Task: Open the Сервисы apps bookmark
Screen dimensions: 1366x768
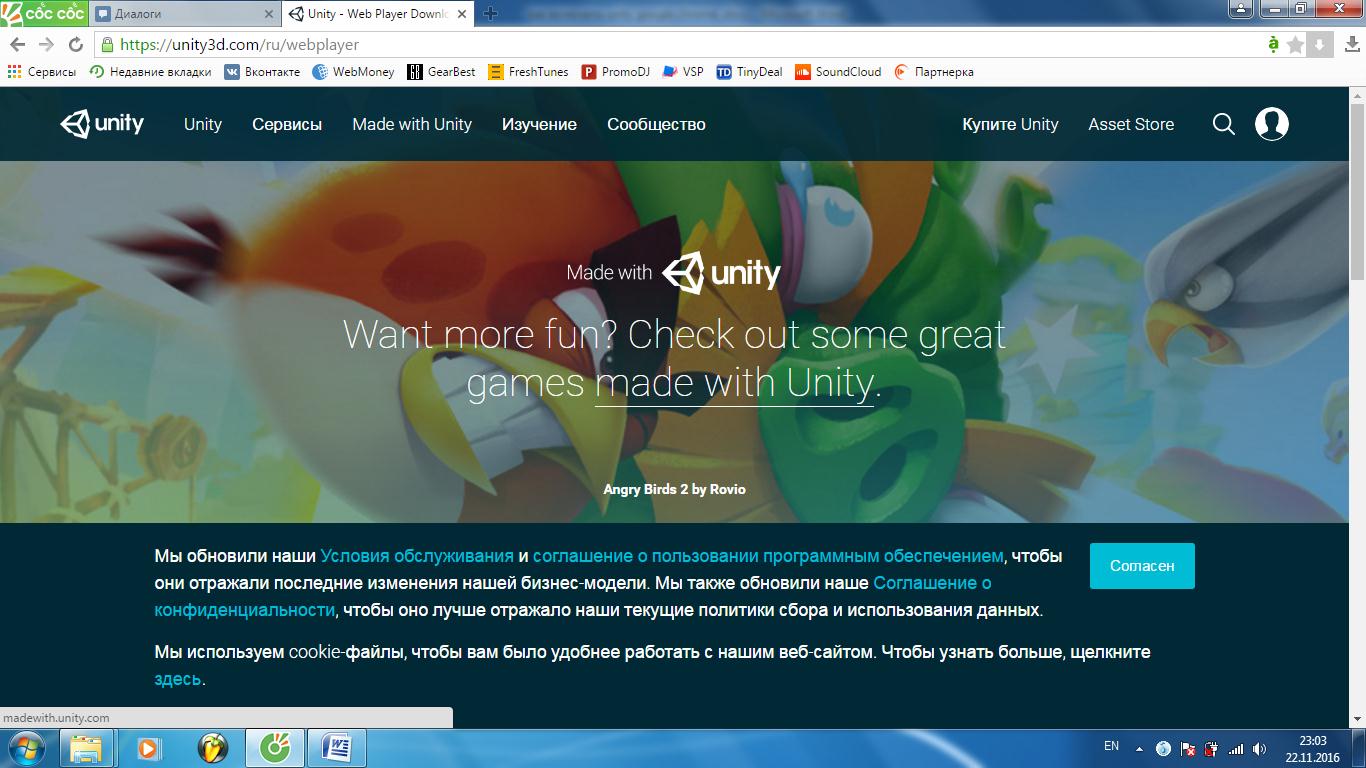Action: click(x=41, y=72)
